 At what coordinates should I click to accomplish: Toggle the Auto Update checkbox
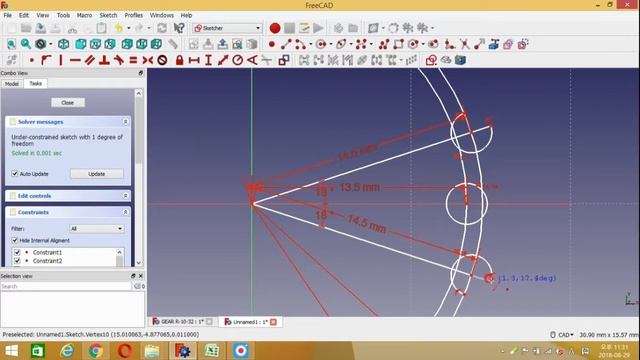(x=15, y=174)
